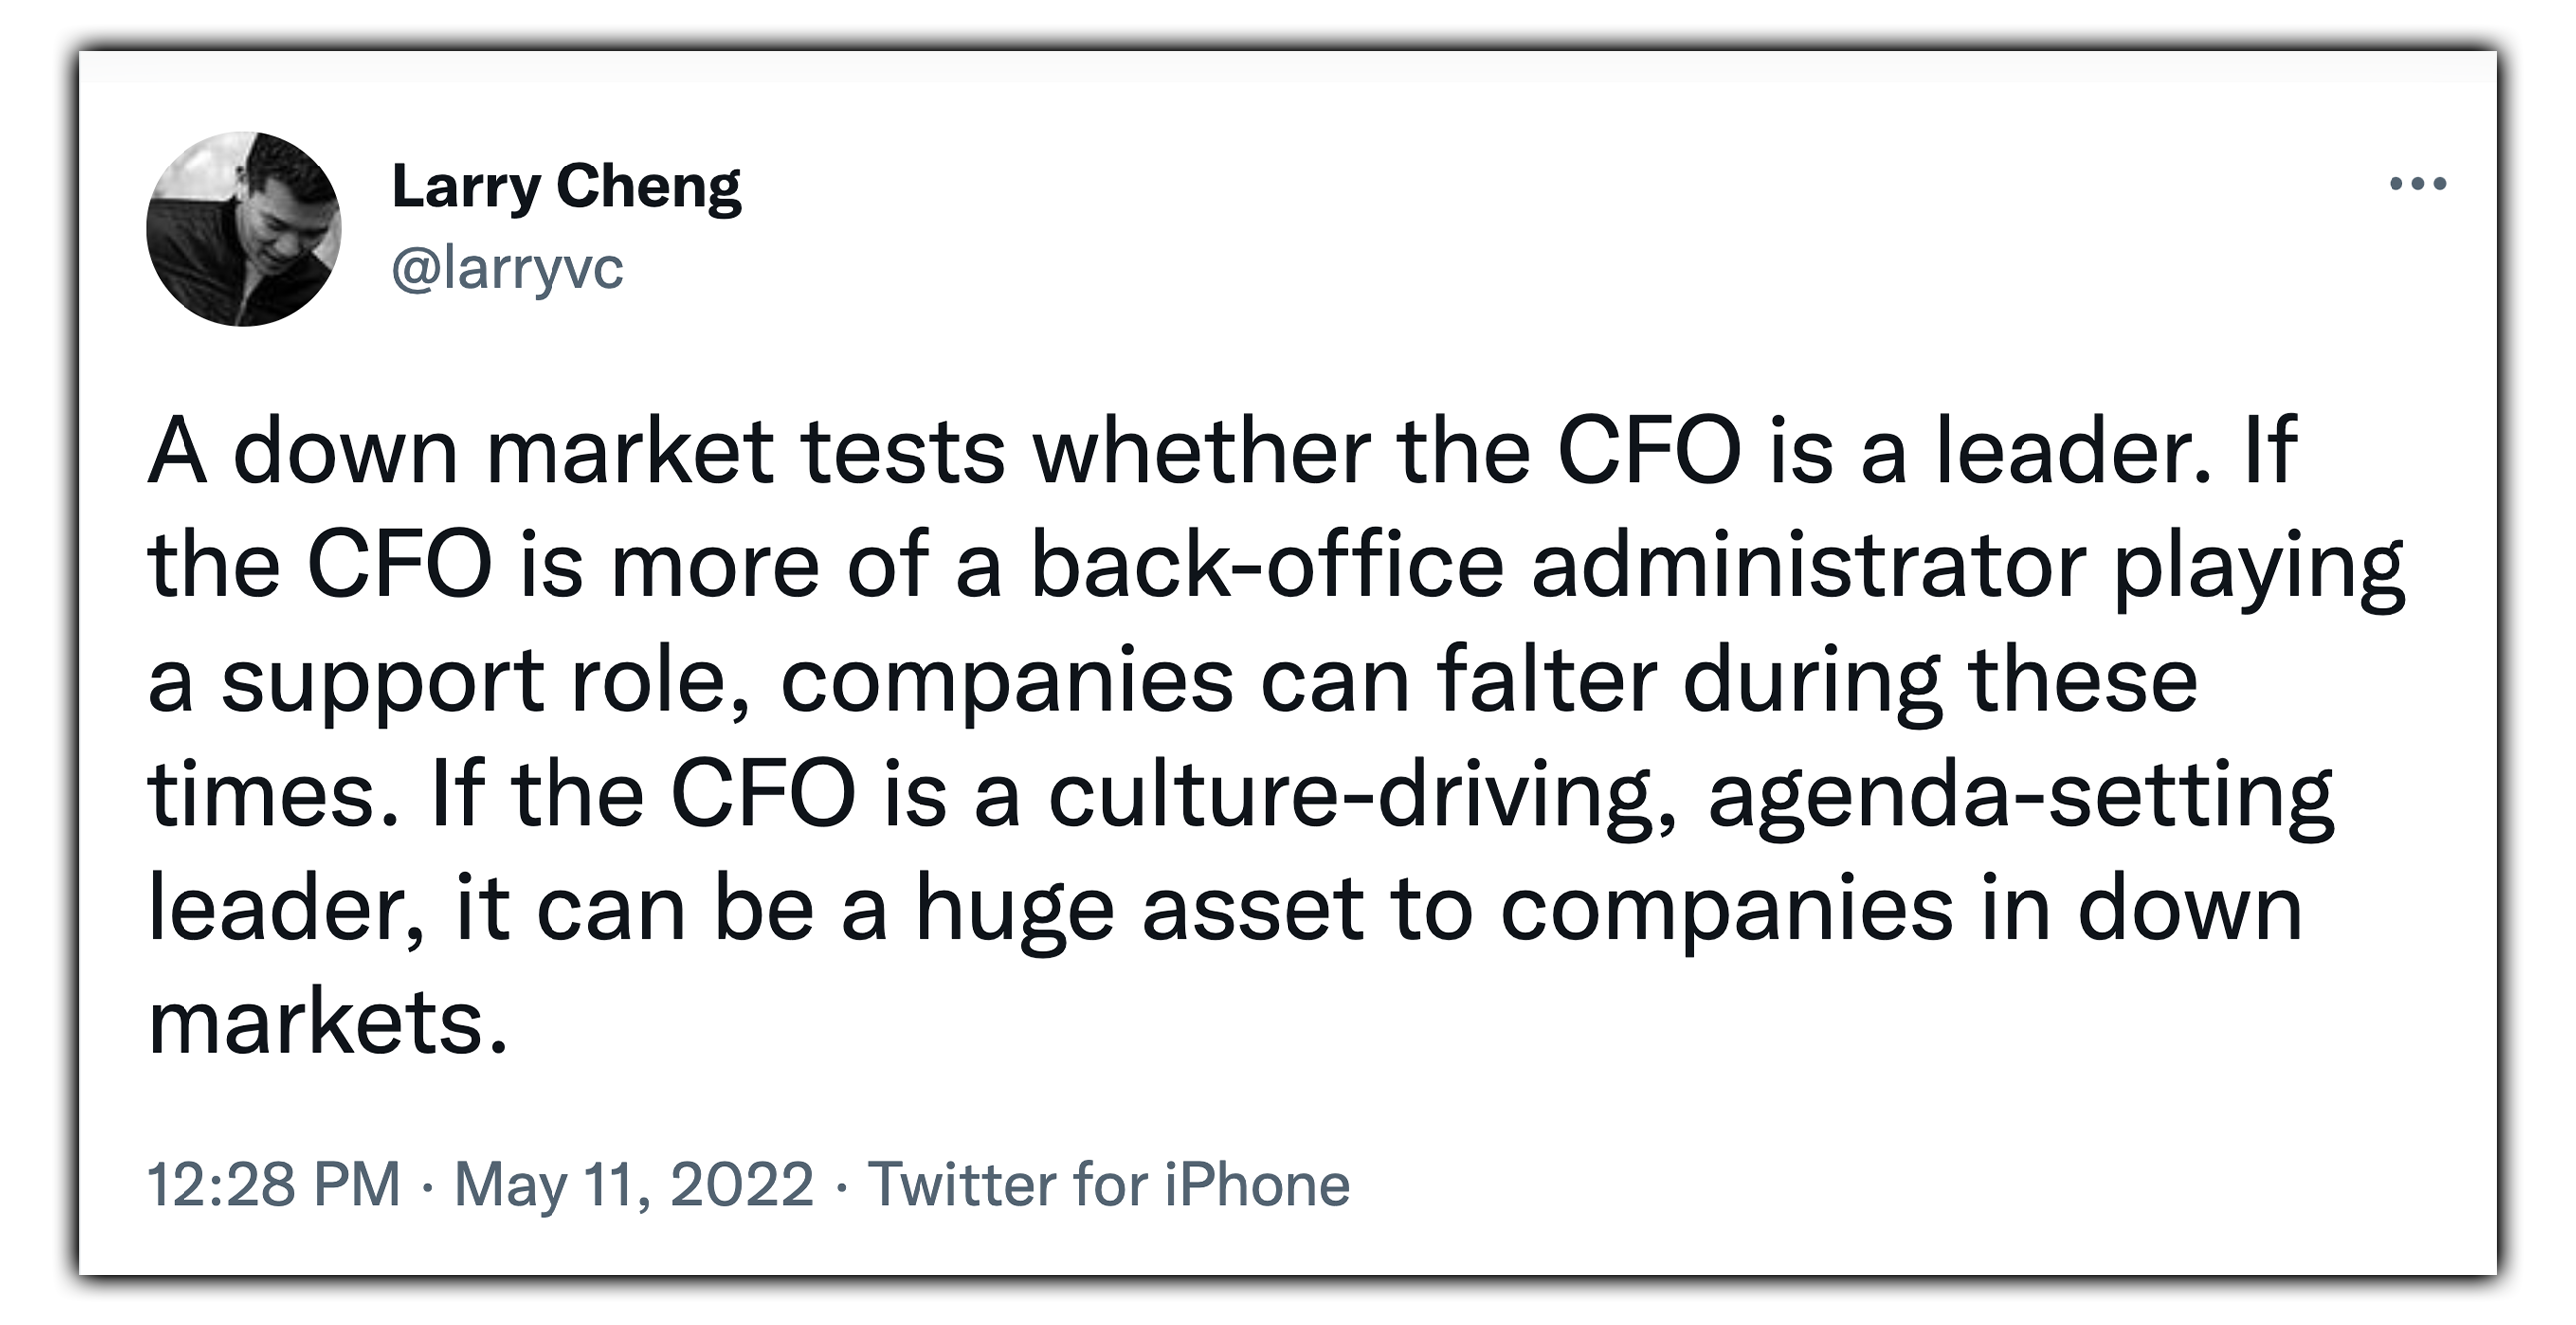The image size is (2576, 1325).
Task: Click the May 11, 2022 date
Action: pos(634,1184)
